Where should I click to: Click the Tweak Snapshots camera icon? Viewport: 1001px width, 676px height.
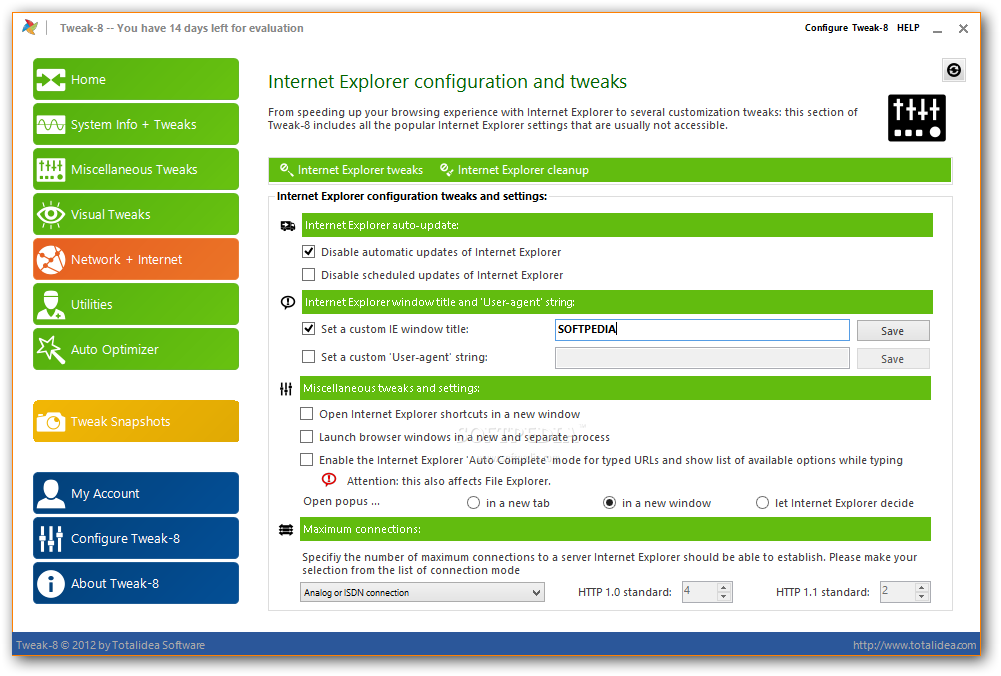coord(51,421)
